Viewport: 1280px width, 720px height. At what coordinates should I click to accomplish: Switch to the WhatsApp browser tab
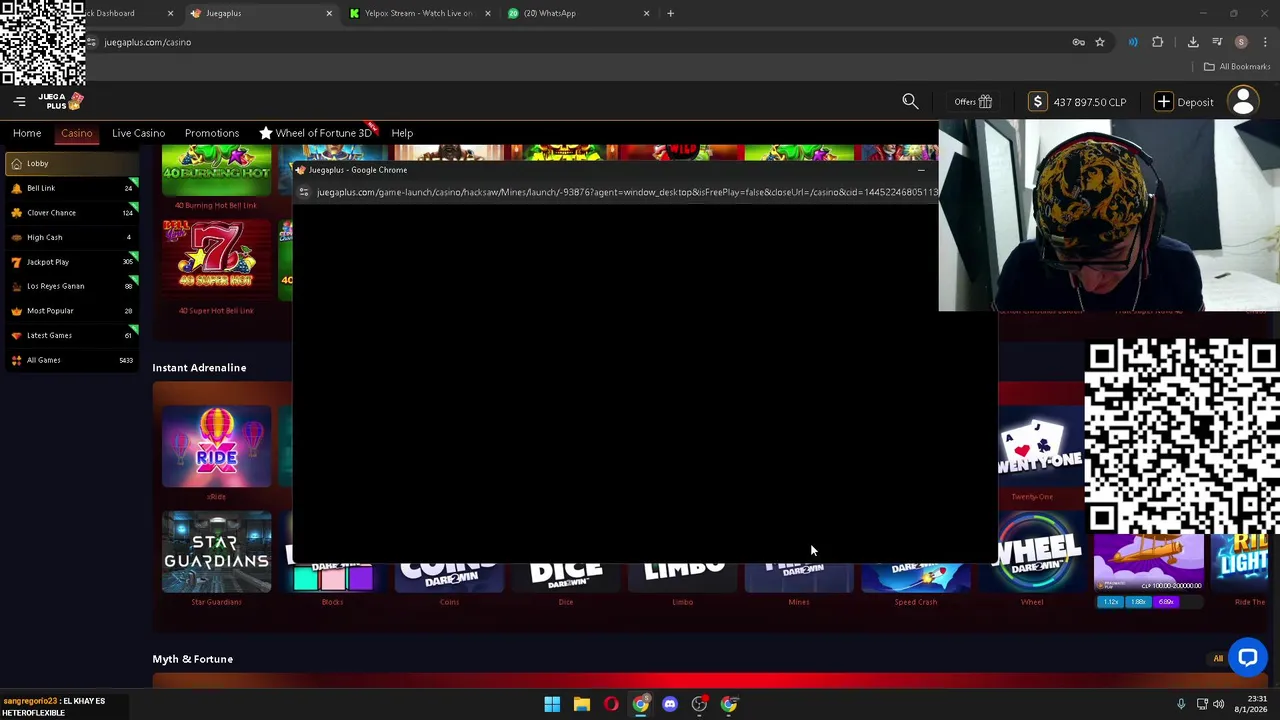[x=575, y=13]
